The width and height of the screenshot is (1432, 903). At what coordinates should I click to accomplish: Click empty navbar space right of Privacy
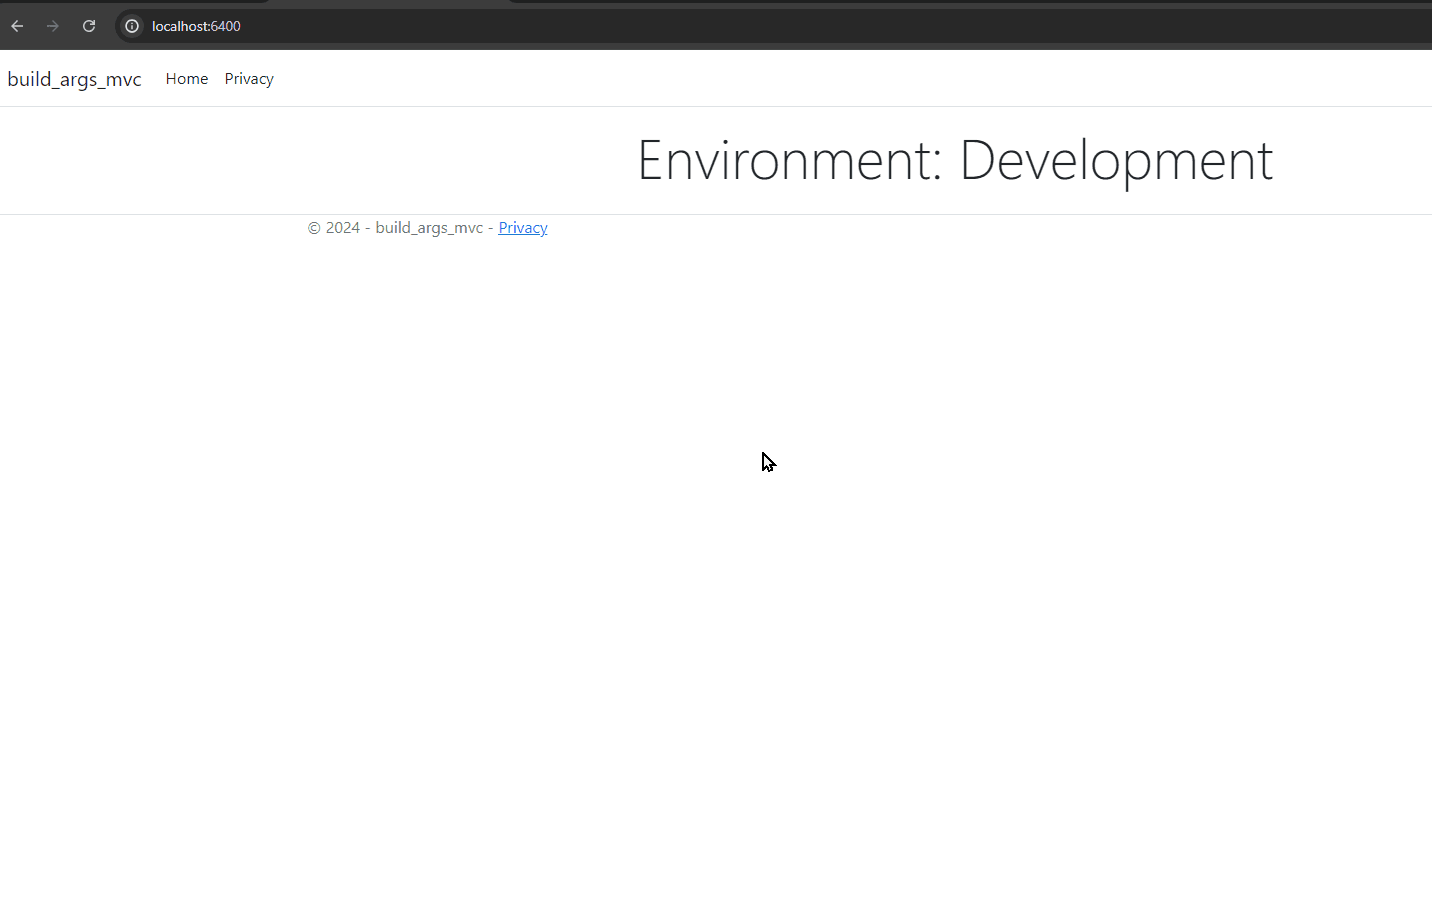(800, 79)
